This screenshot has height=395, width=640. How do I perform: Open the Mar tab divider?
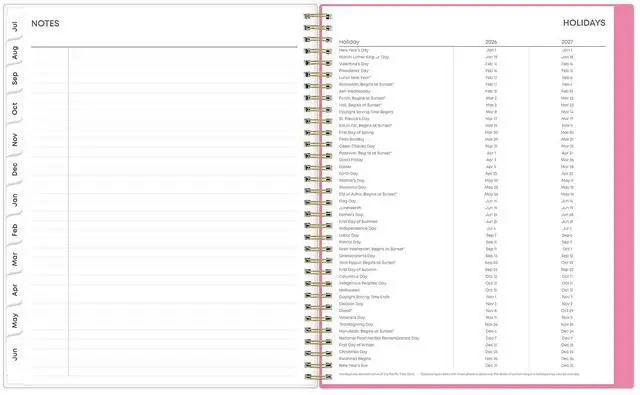pyautogui.click(x=15, y=260)
